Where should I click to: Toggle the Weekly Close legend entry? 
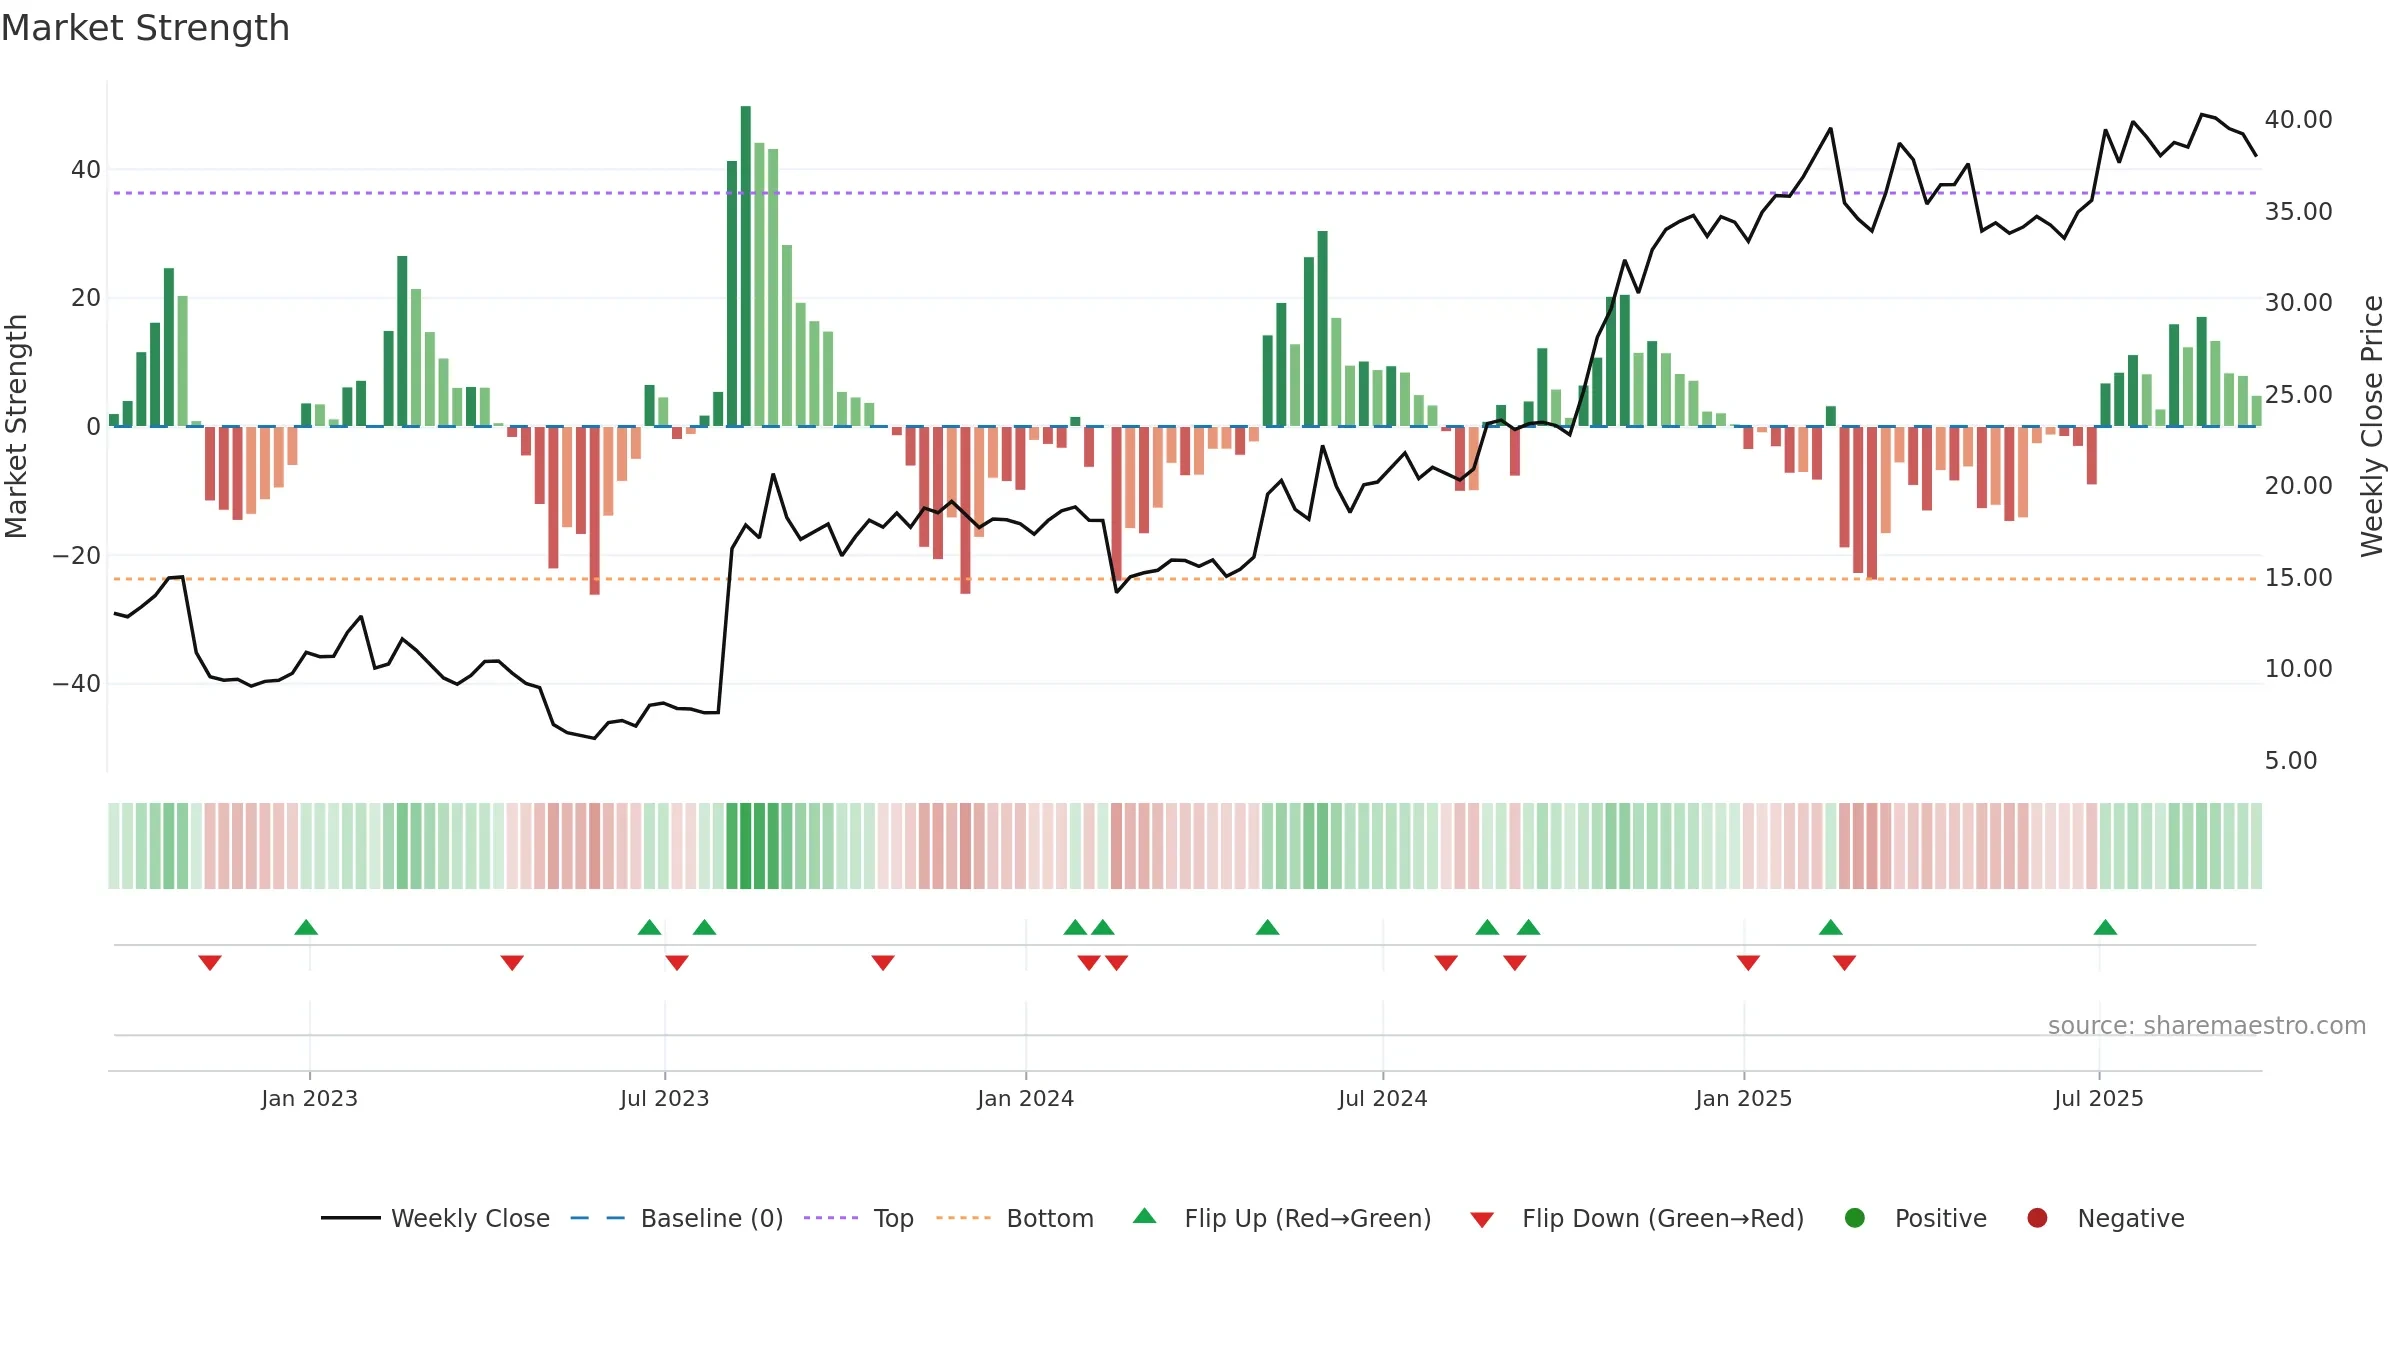tap(435, 1218)
